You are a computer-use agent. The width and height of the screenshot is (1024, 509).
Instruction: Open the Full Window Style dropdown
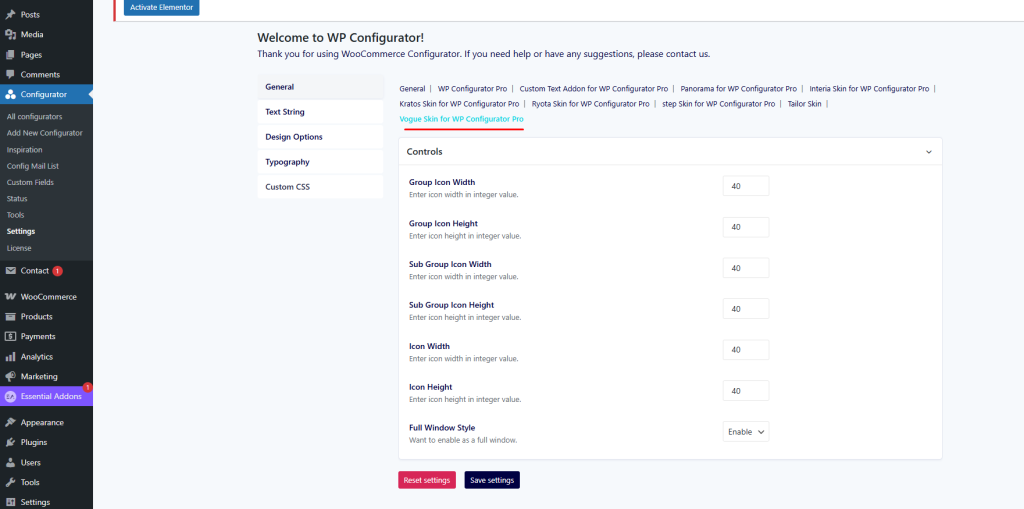point(746,432)
